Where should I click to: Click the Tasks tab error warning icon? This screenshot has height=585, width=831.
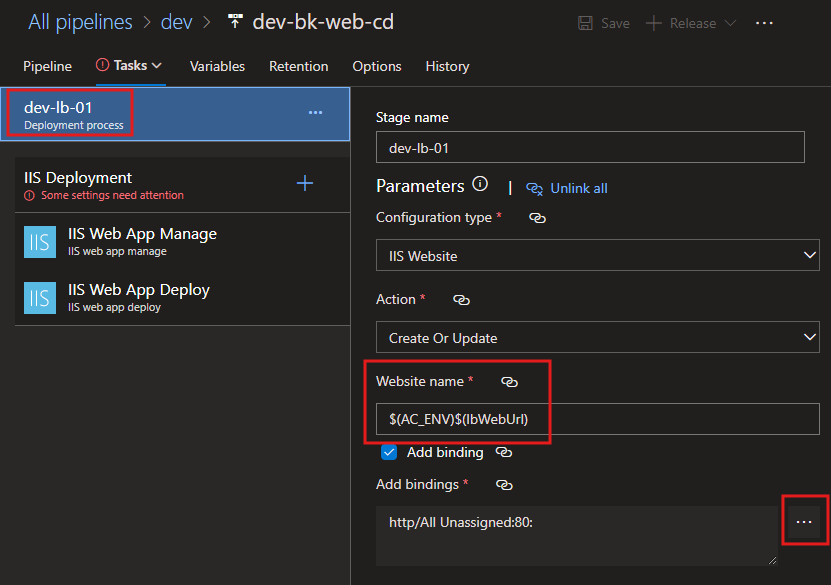tap(102, 65)
